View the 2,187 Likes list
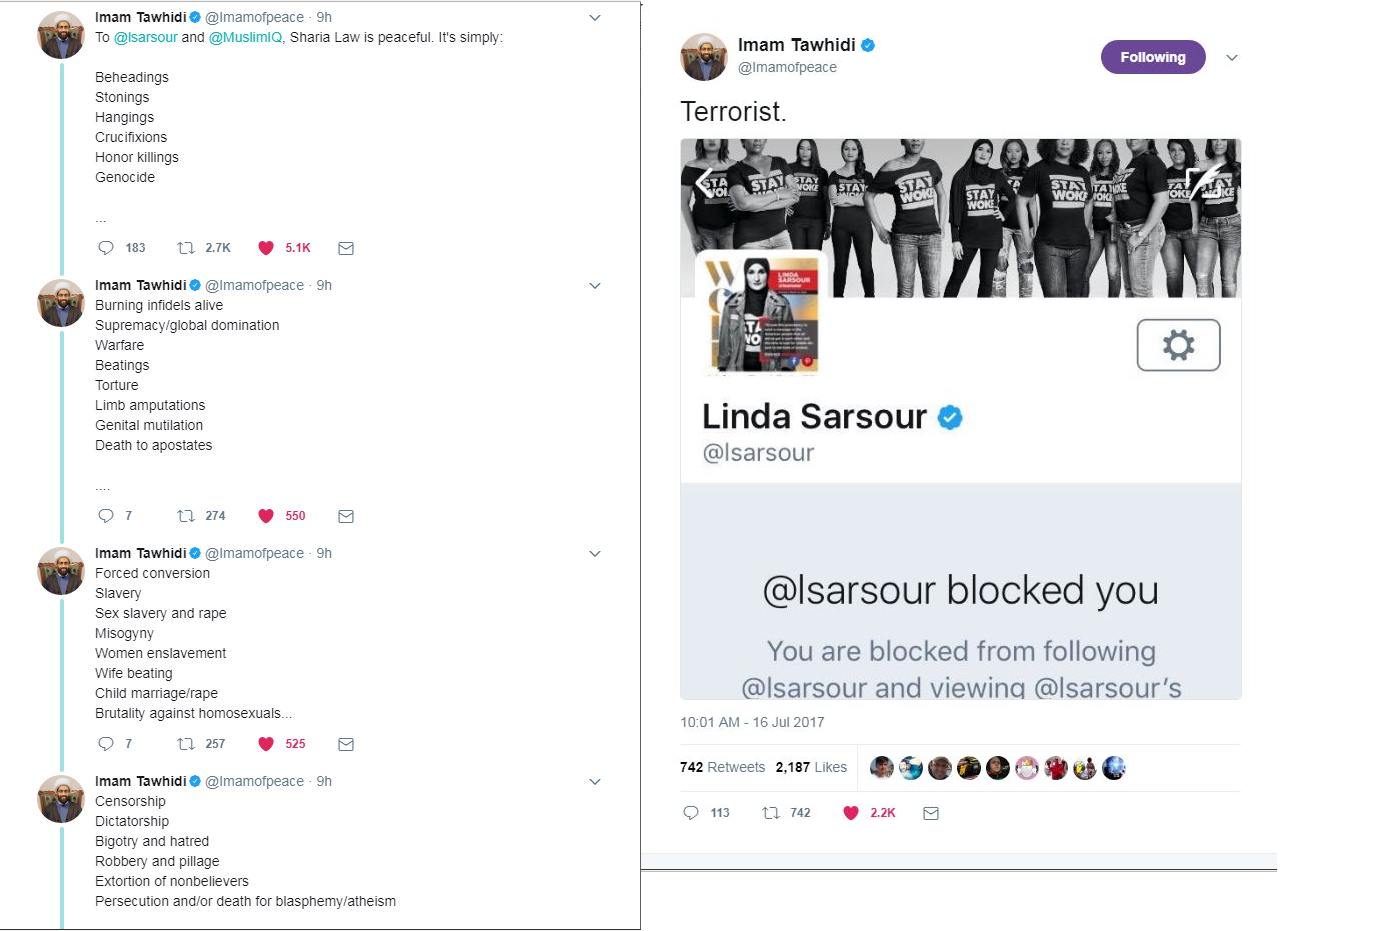Image resolution: width=1374 pixels, height=931 pixels. pos(811,767)
